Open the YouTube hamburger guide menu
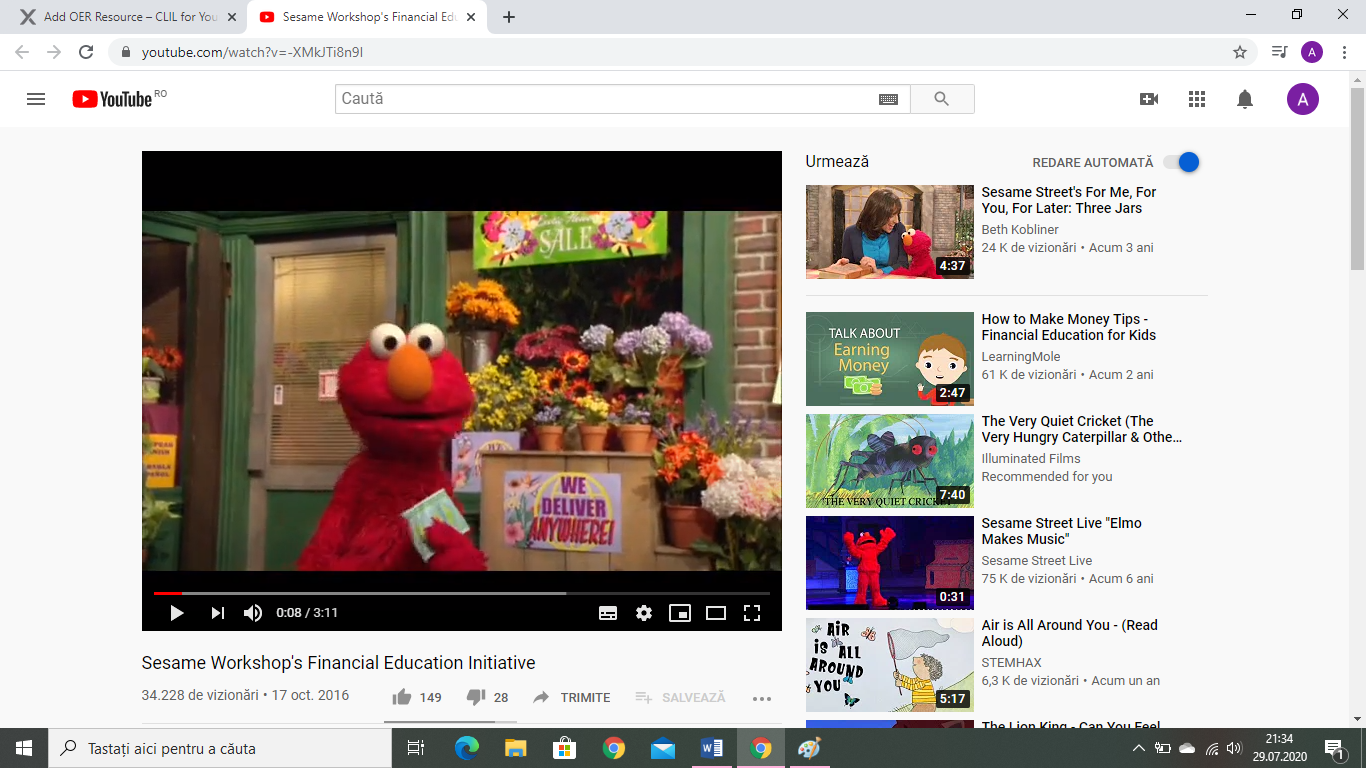 36,99
